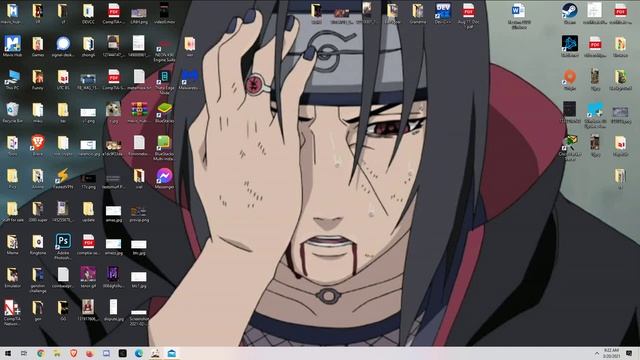Open the Stuff for sale folder
The image size is (640, 360).
click(12, 210)
